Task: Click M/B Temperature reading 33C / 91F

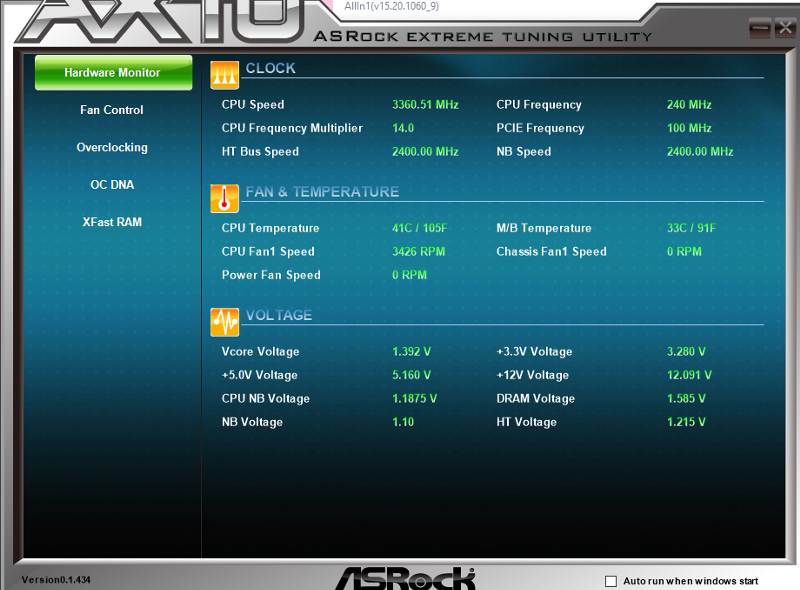Action: 691,228
